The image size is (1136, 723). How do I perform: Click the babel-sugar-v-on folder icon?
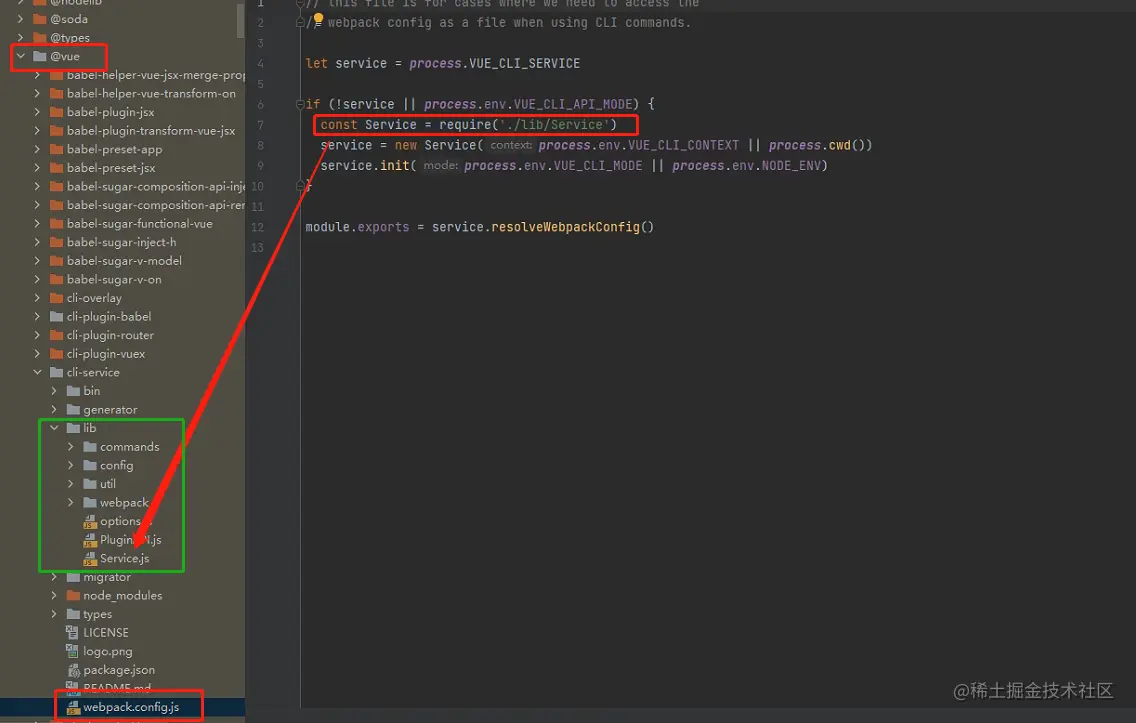point(57,280)
